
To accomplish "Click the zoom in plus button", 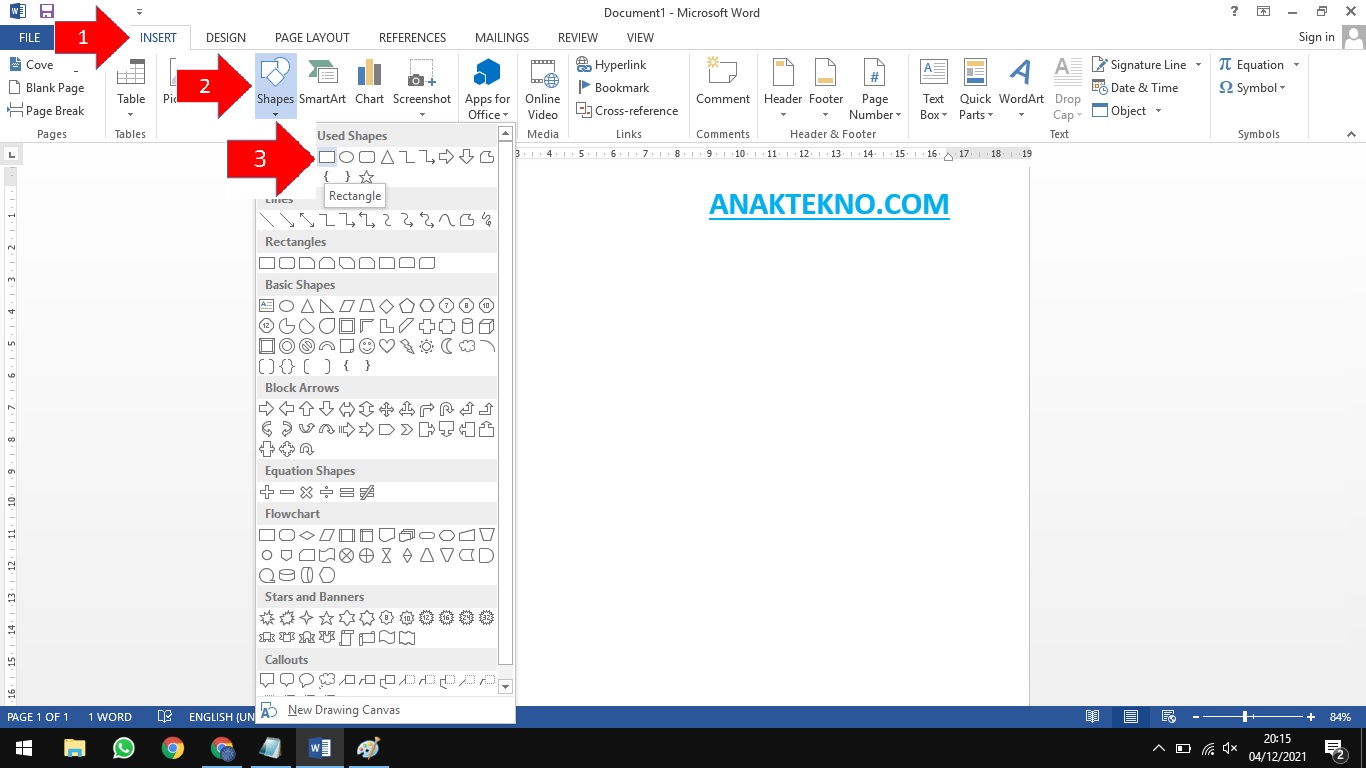I will tap(1311, 717).
